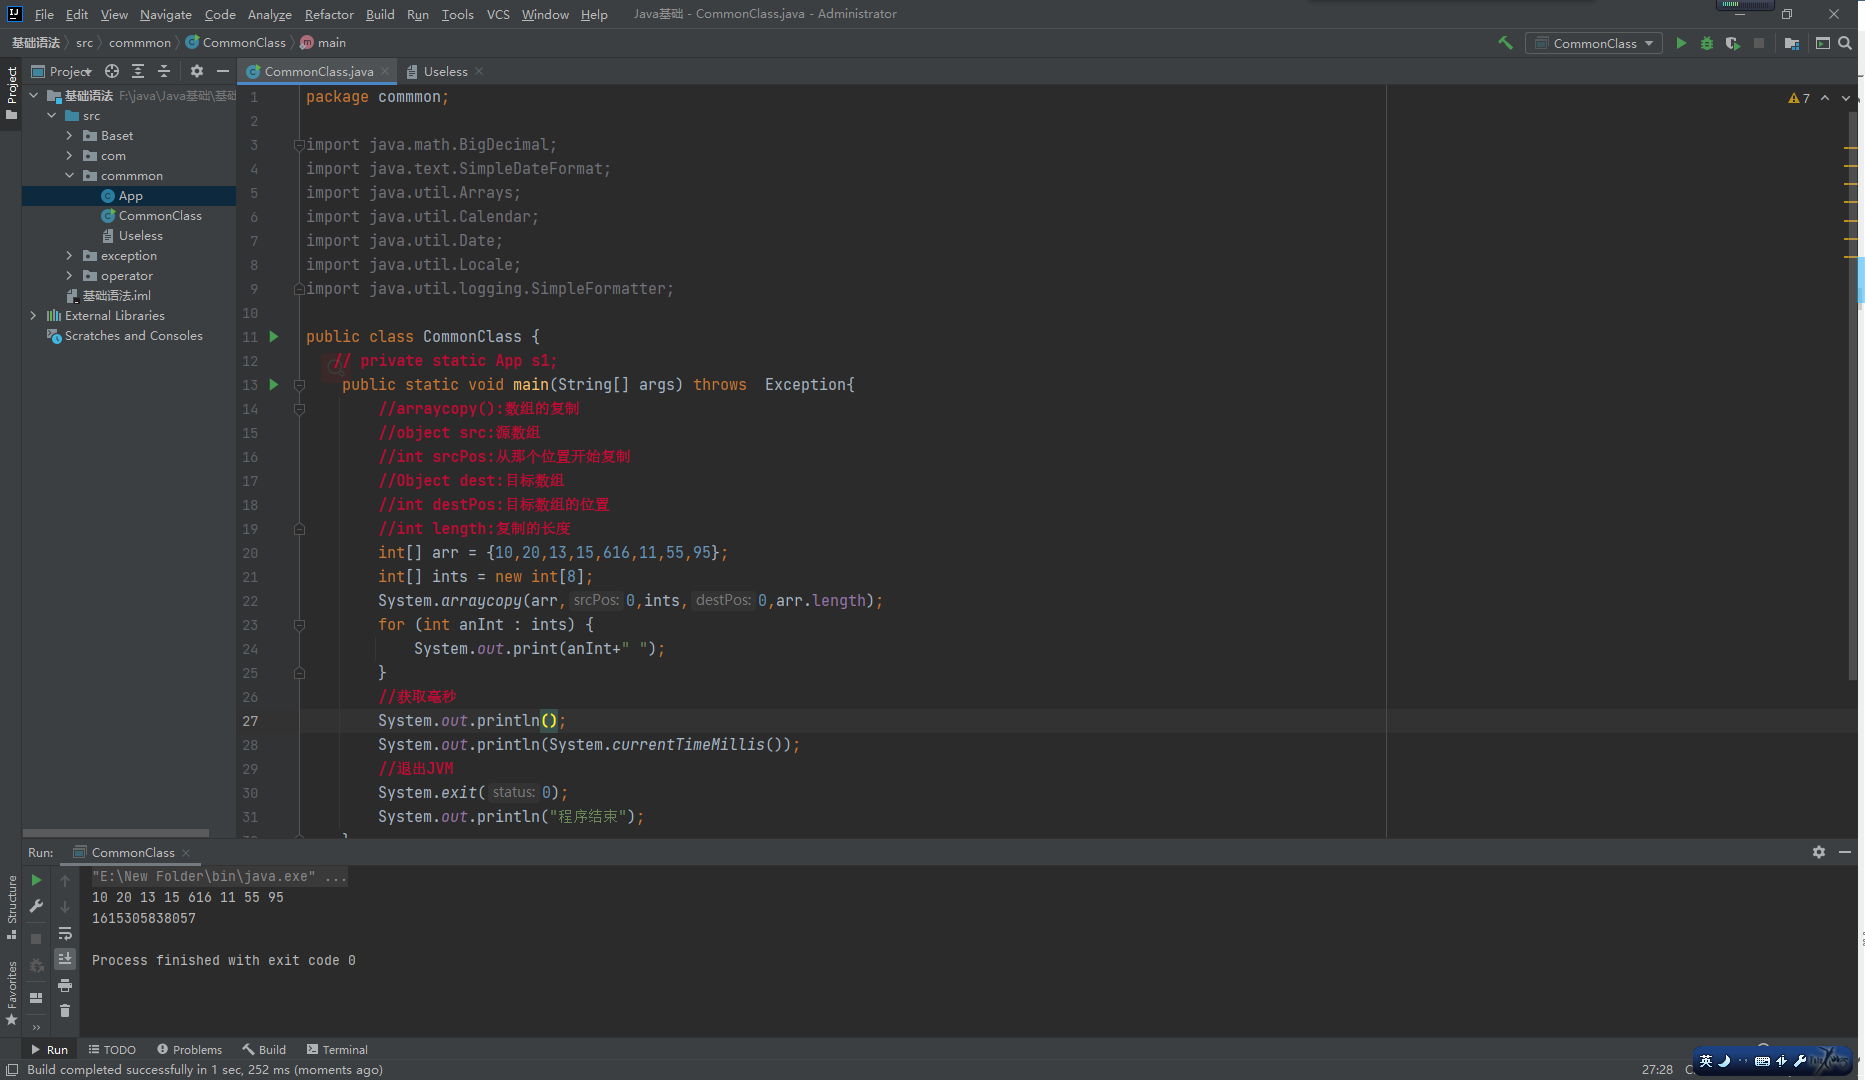This screenshot has width=1865, height=1080.
Task: Collapse the src folder
Action: (52, 116)
